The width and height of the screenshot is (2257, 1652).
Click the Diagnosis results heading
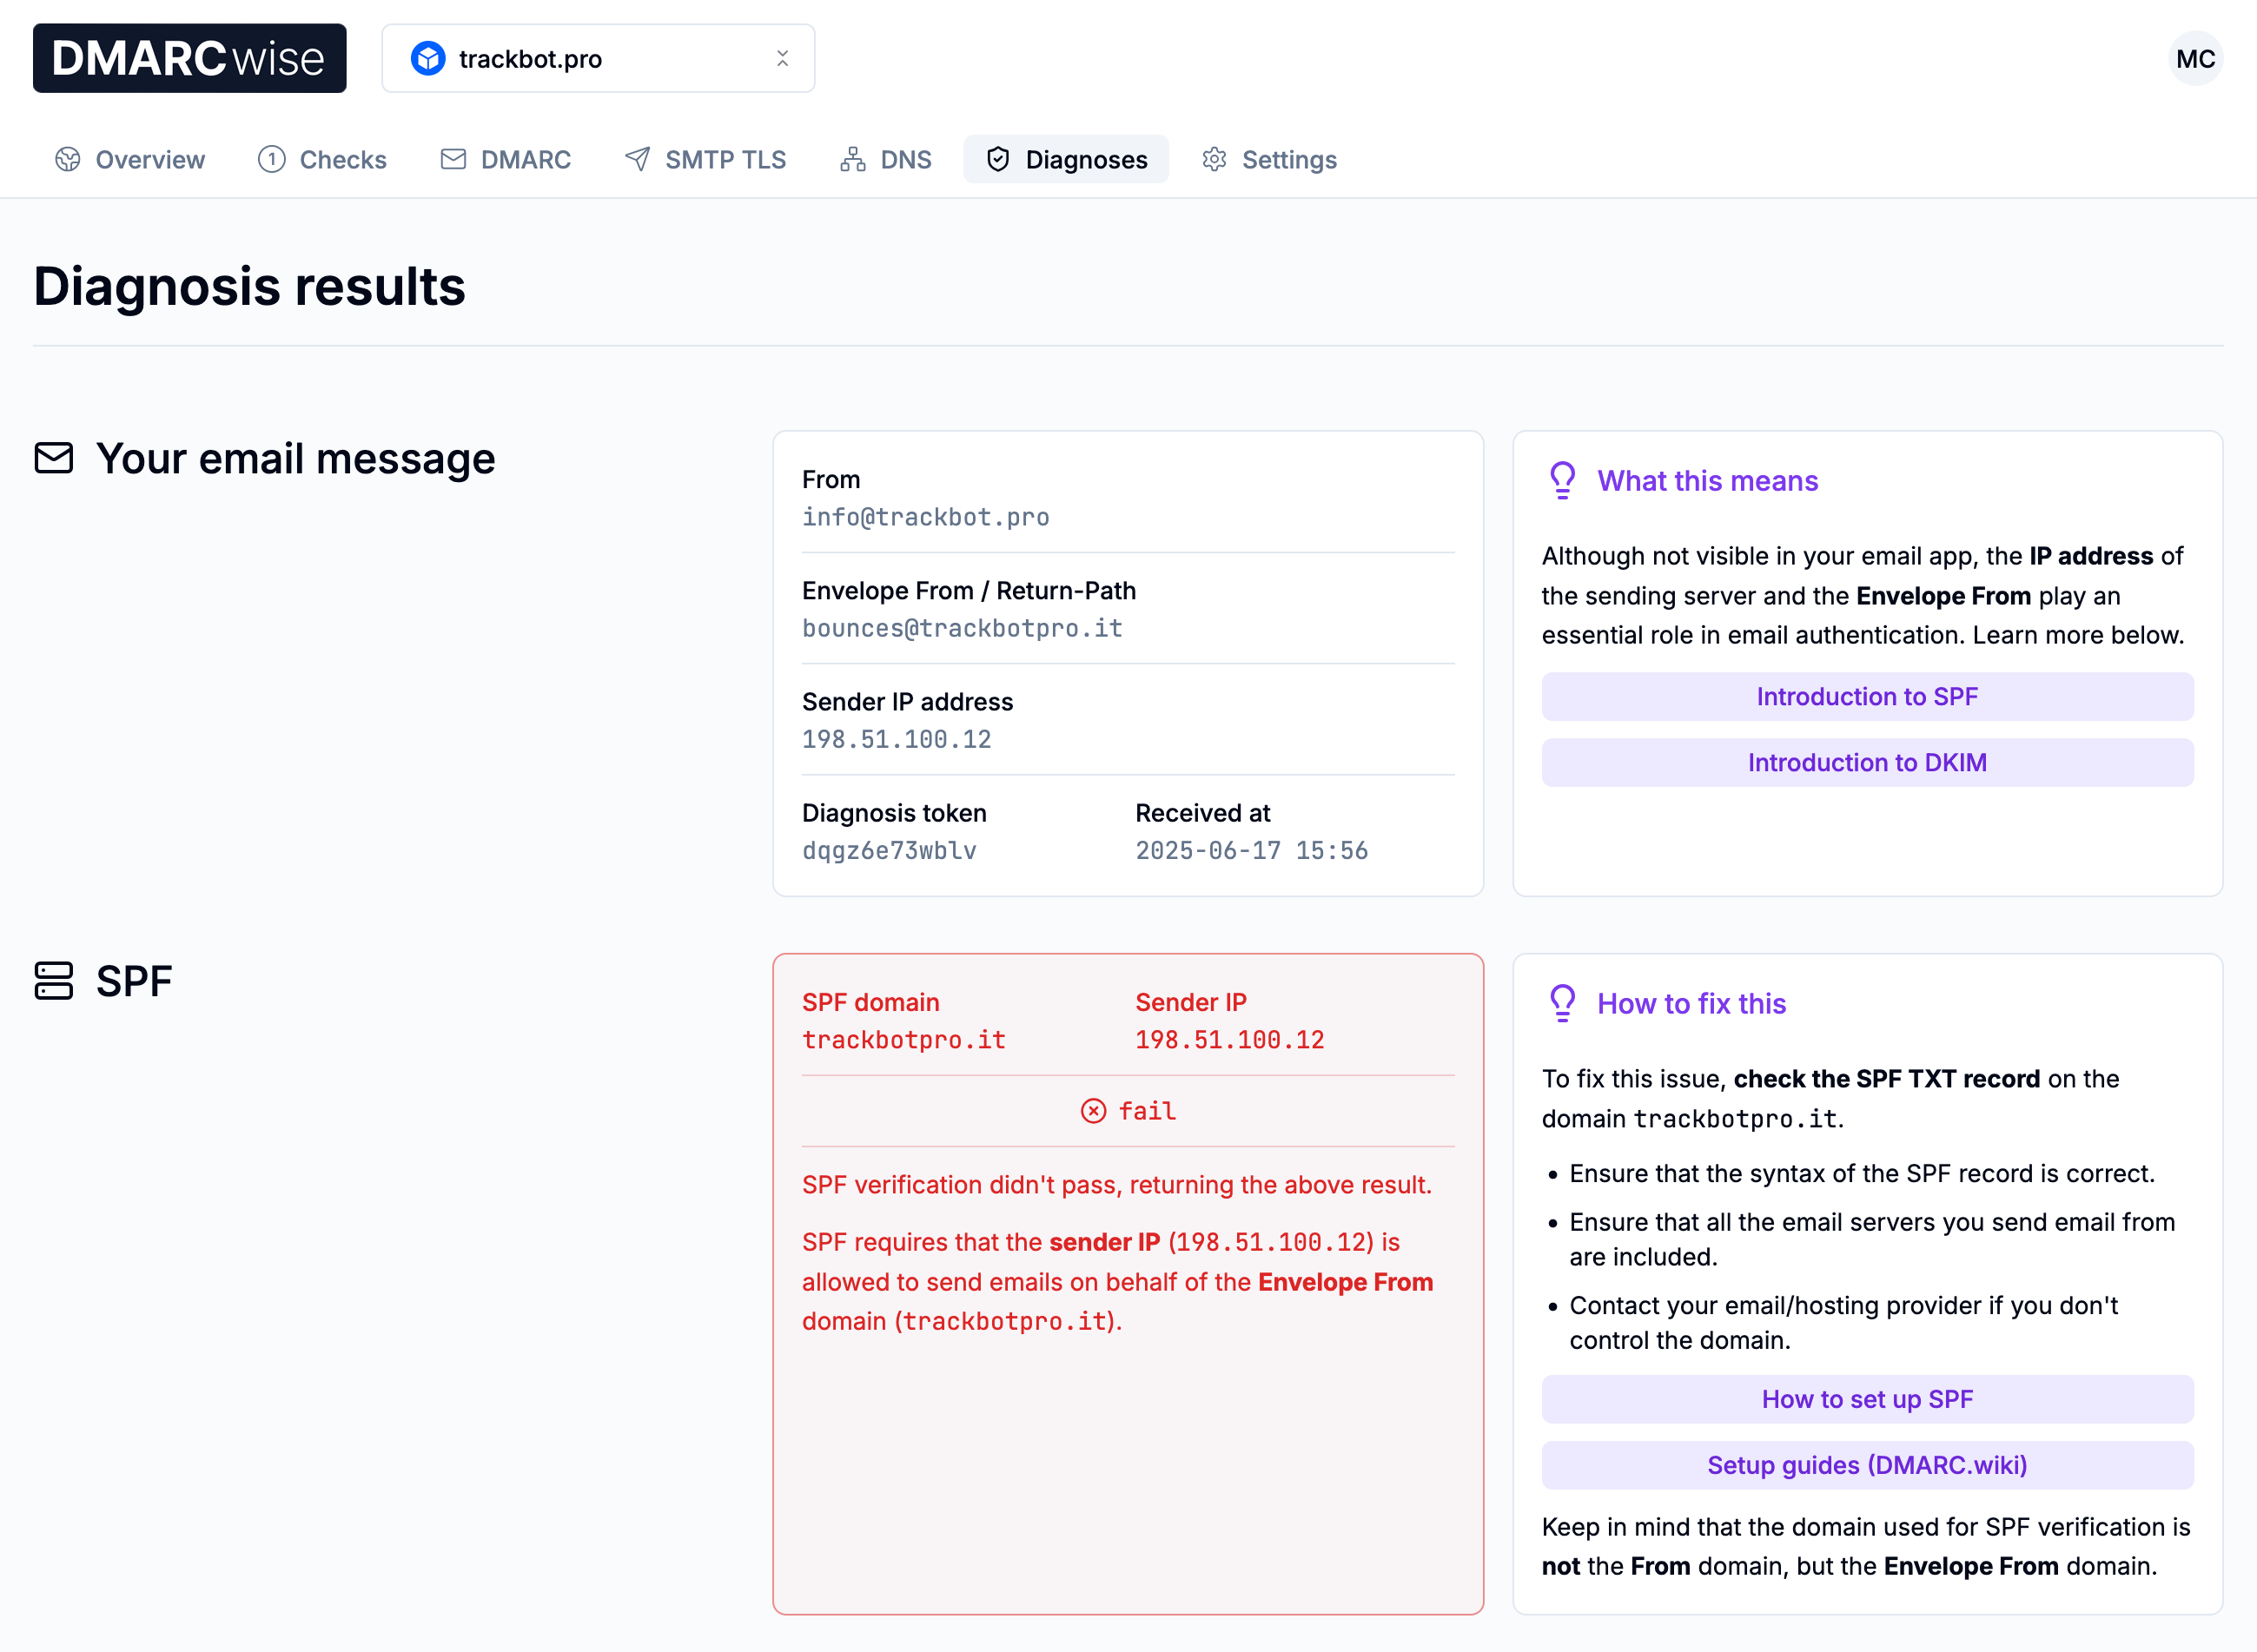(x=249, y=286)
